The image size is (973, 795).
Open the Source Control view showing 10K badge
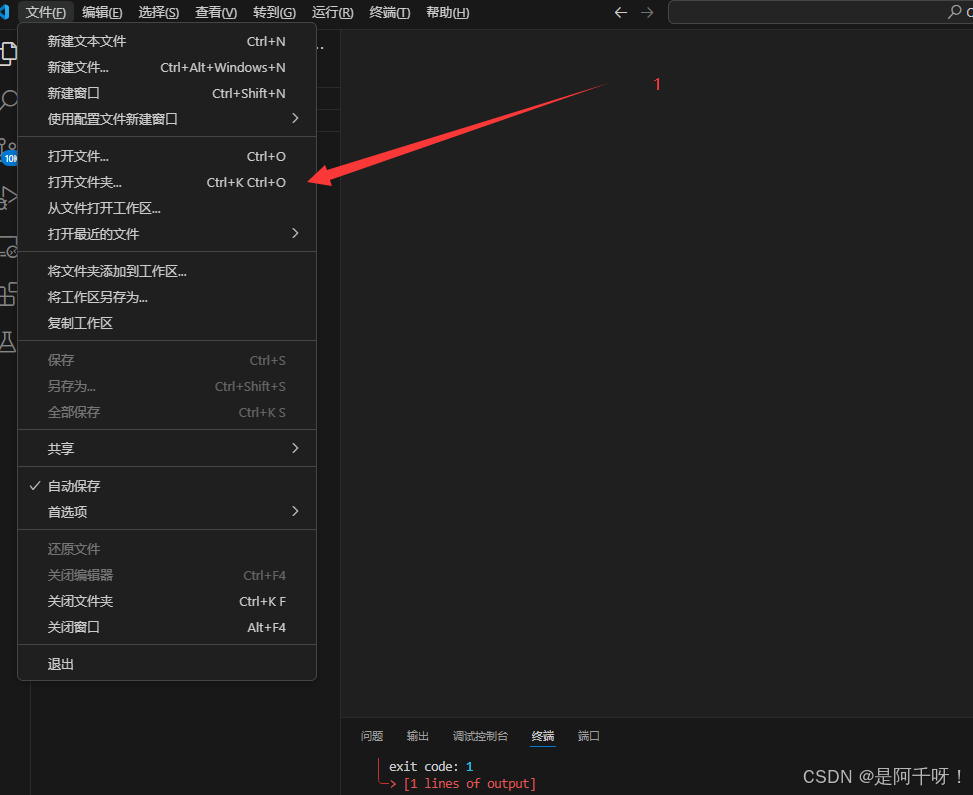[x=8, y=150]
